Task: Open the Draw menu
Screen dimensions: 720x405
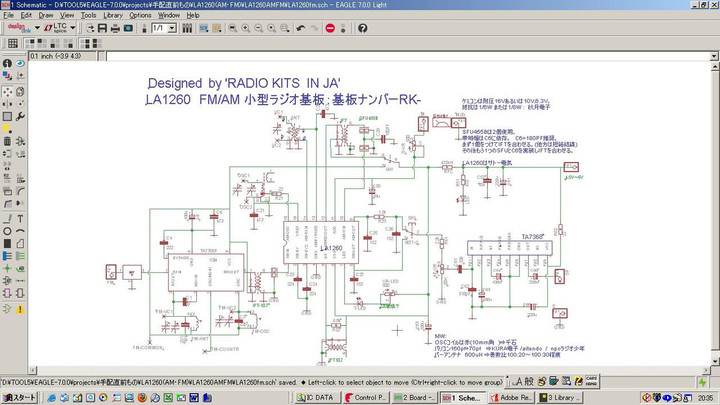Action: 46,16
